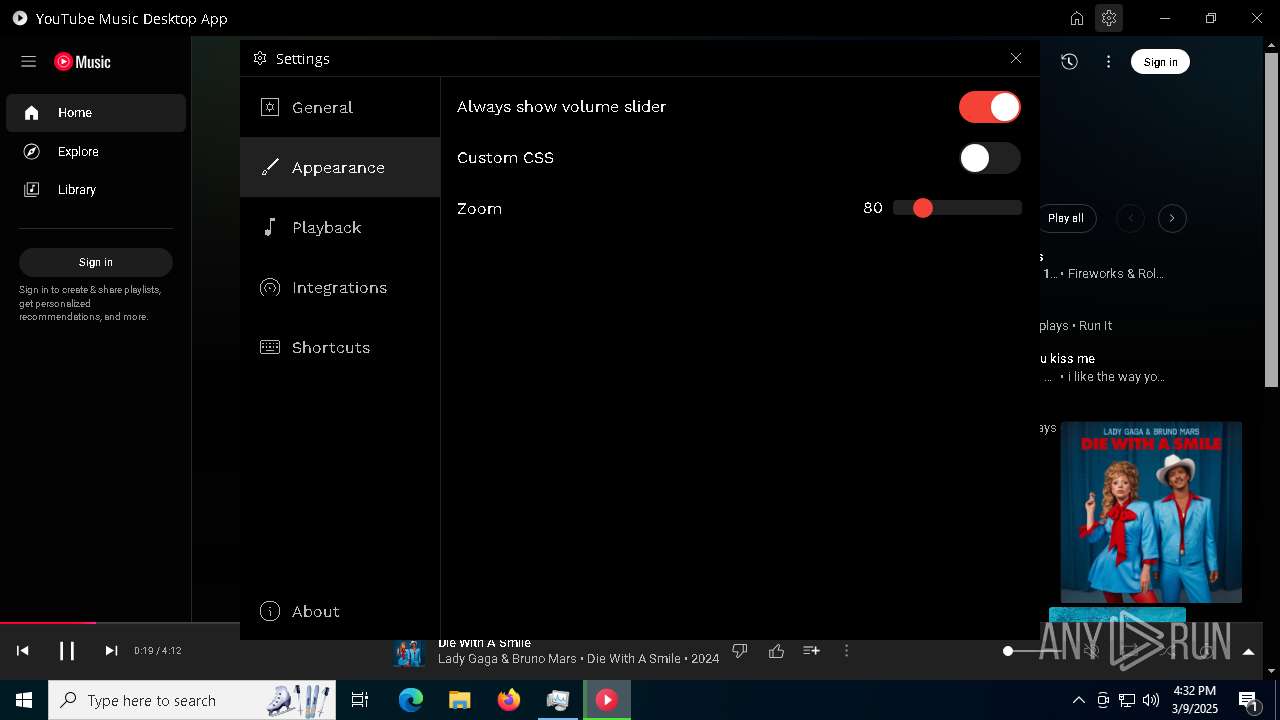Open Library in the sidebar

tap(96, 189)
